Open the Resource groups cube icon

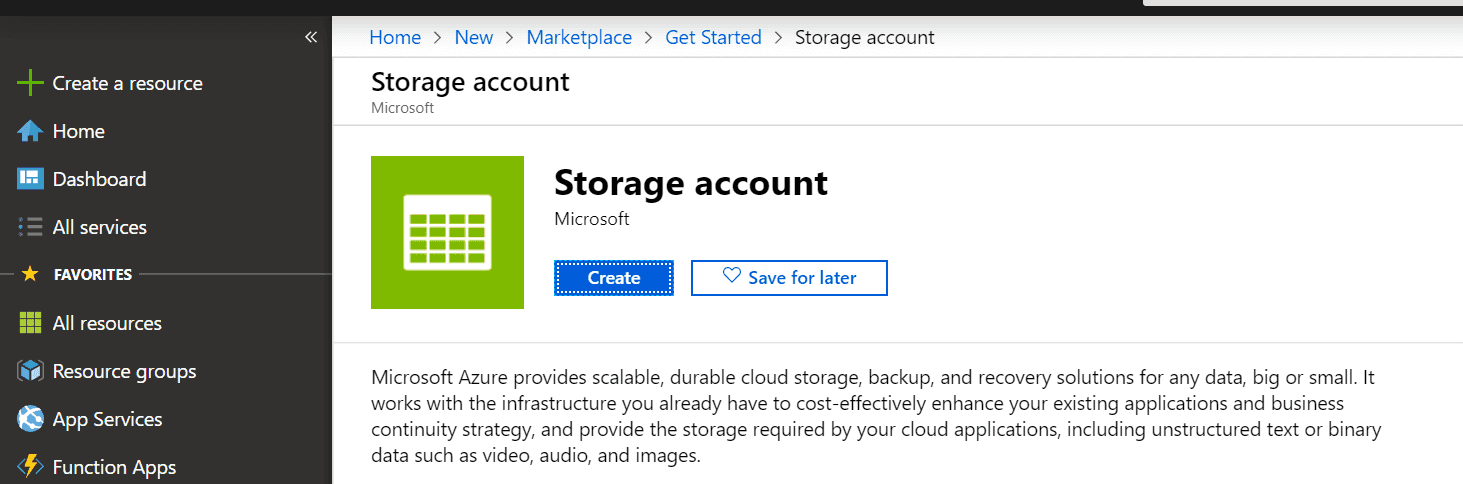[30, 371]
